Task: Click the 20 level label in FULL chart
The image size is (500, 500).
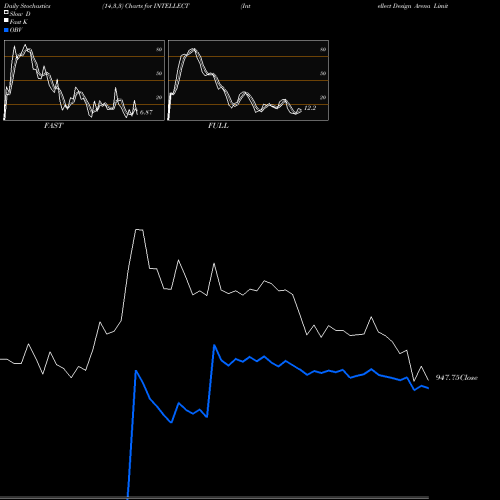Action: coord(323,97)
